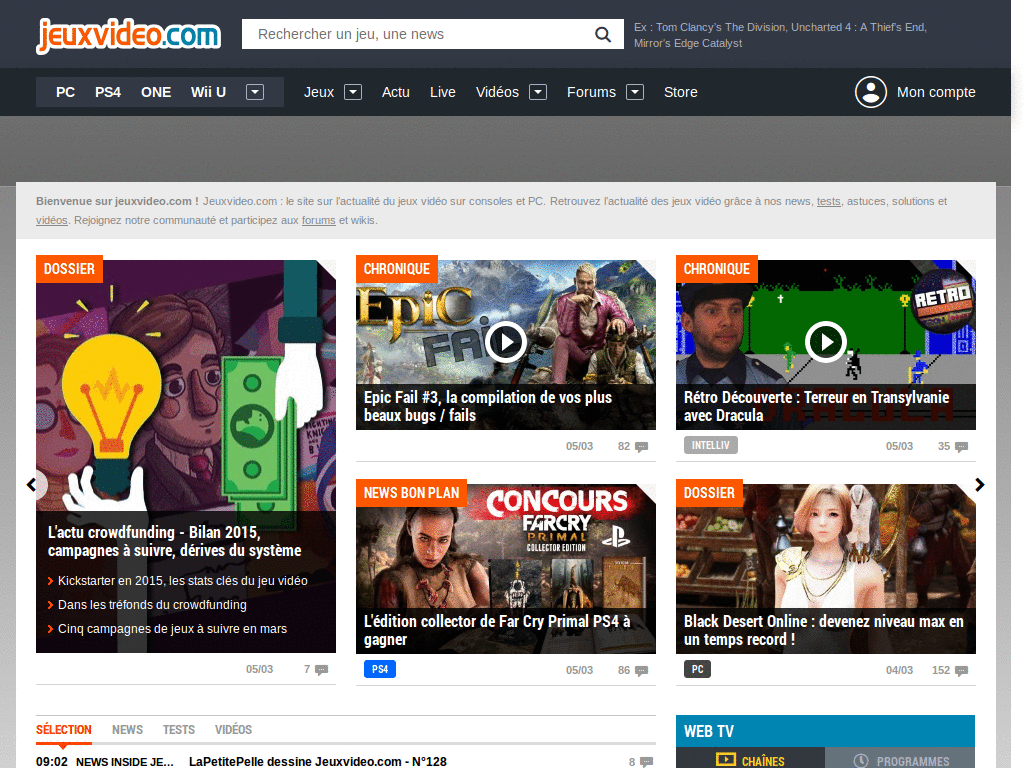Screen dimensions: 1024x768
Task: Open the Forums menu item
Action: click(x=591, y=92)
